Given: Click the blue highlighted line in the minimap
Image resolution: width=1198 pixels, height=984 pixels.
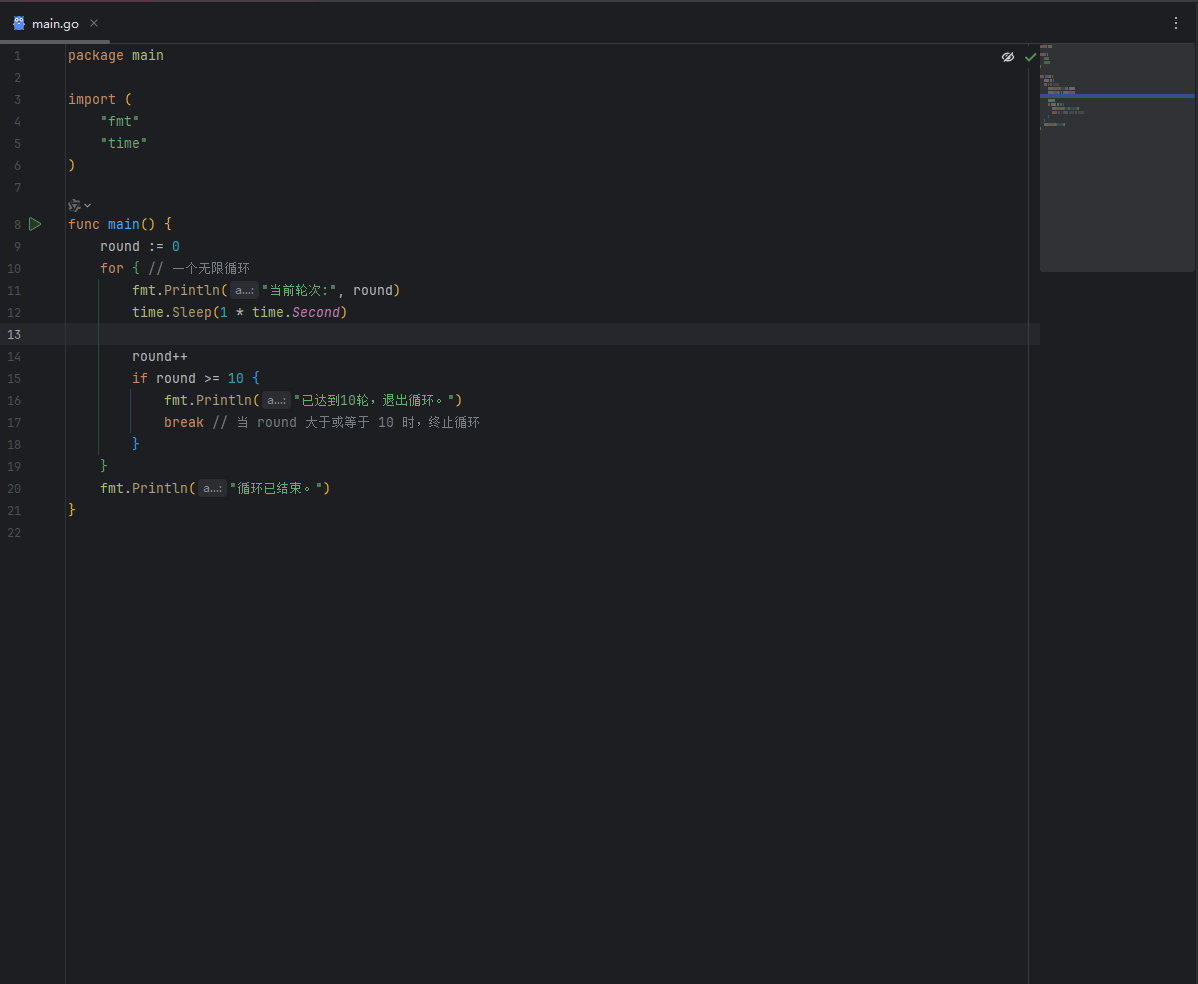Looking at the screenshot, I should [1117, 94].
